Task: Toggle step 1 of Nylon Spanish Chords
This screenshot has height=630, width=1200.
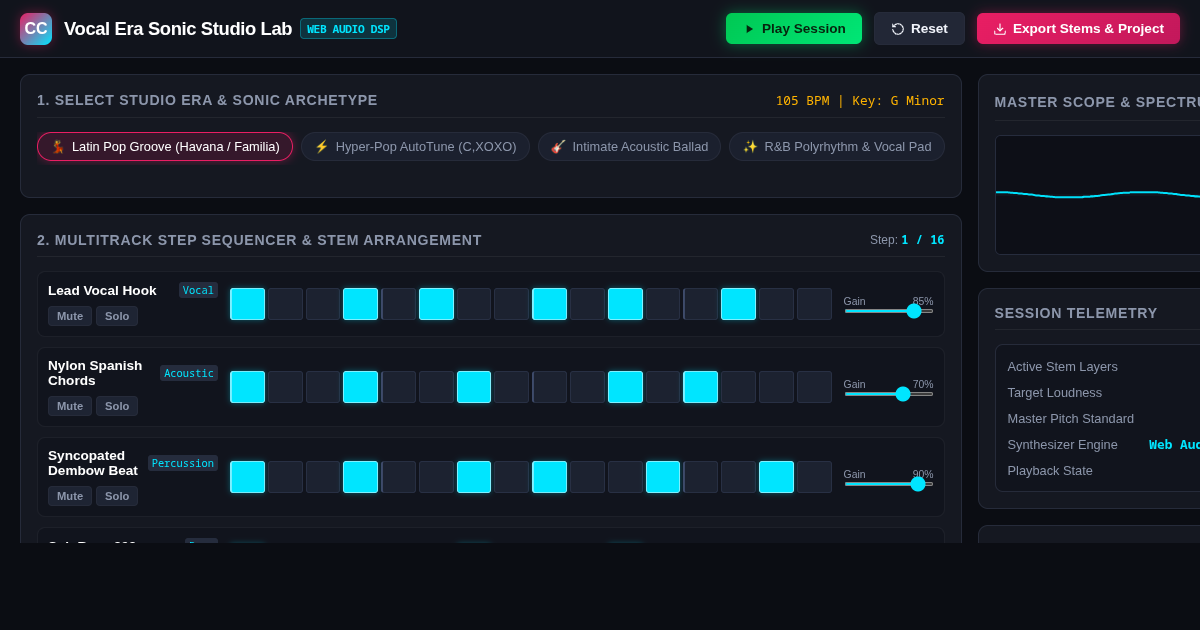Action: click(x=248, y=387)
